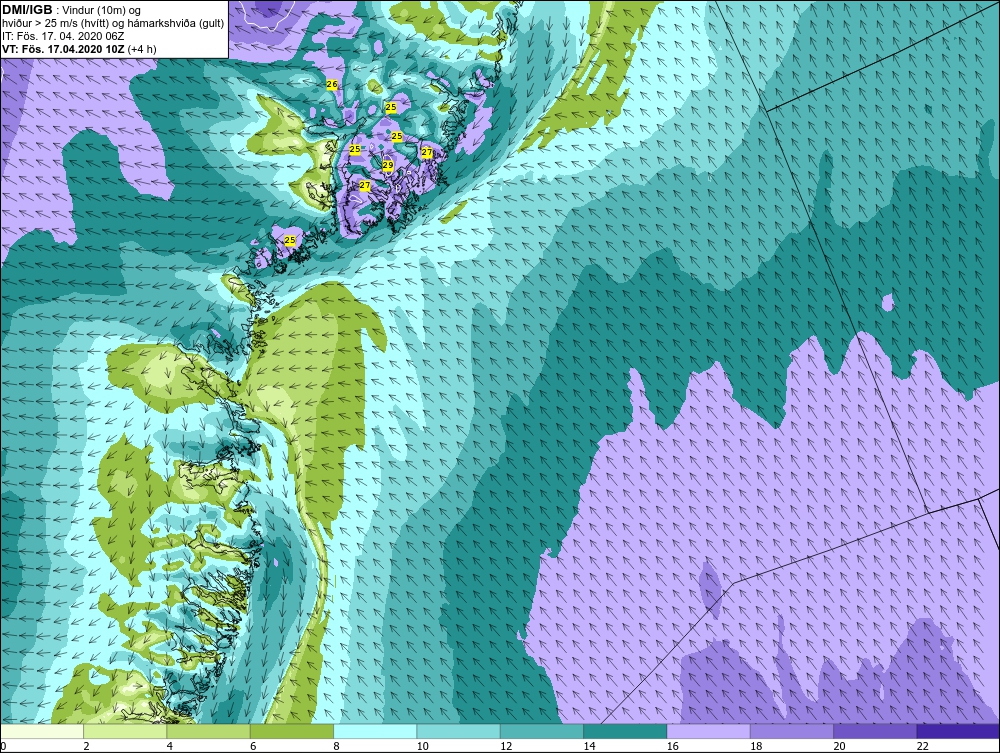Image resolution: width=1000 pixels, height=753 pixels.
Task: Select the 6–8 m/s olive green legend swatch
Action: coord(292,731)
